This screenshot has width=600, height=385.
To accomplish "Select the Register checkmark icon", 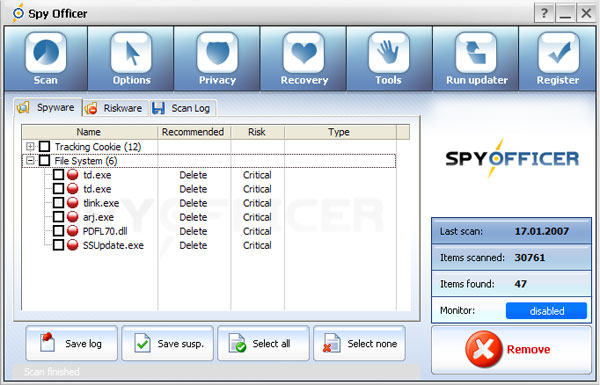I will point(558,52).
